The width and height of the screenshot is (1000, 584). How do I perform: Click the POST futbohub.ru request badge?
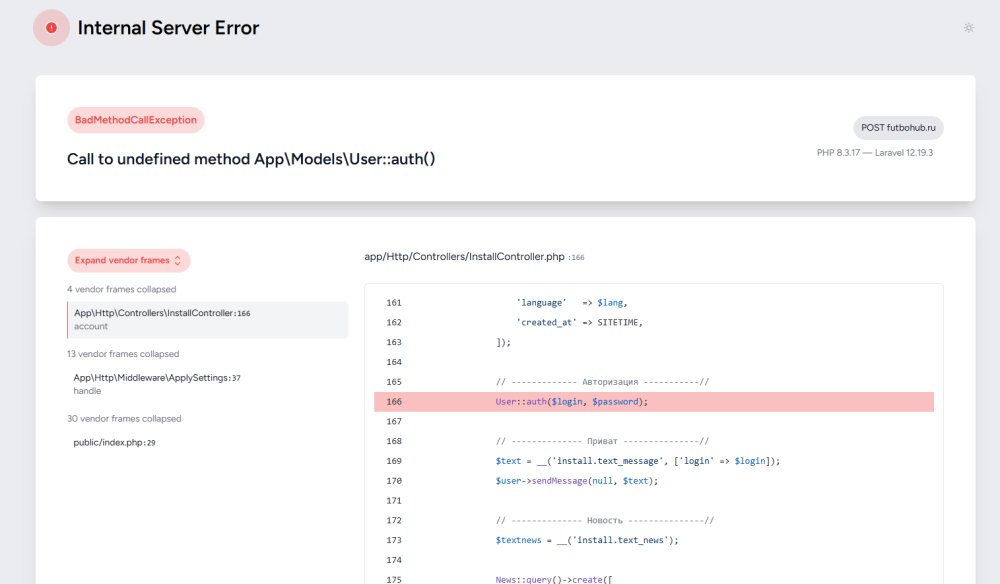(x=898, y=128)
